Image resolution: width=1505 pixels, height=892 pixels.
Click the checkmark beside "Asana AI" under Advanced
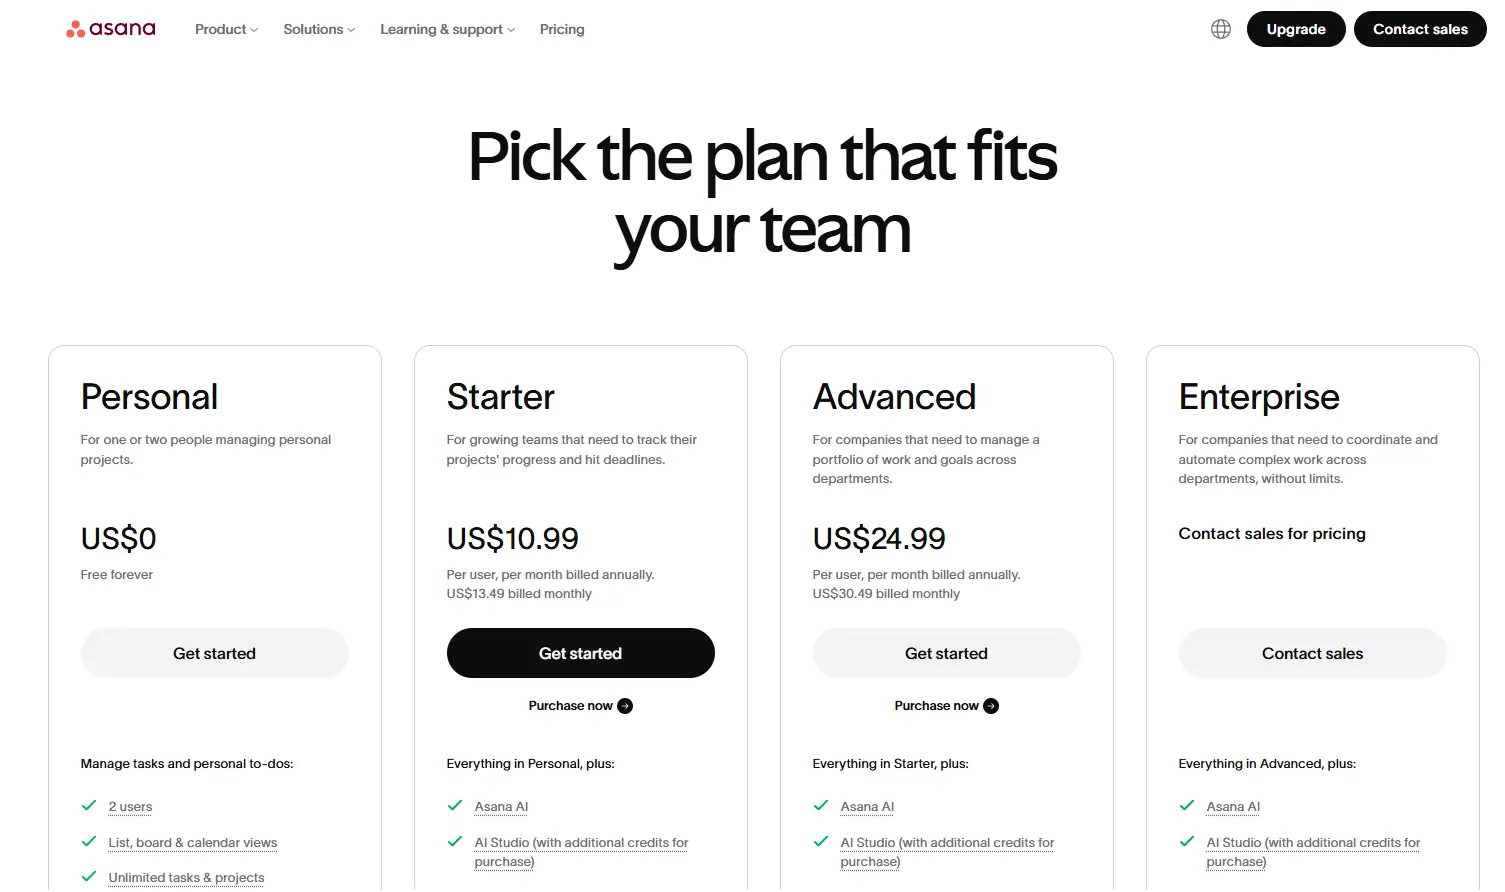tap(820, 805)
